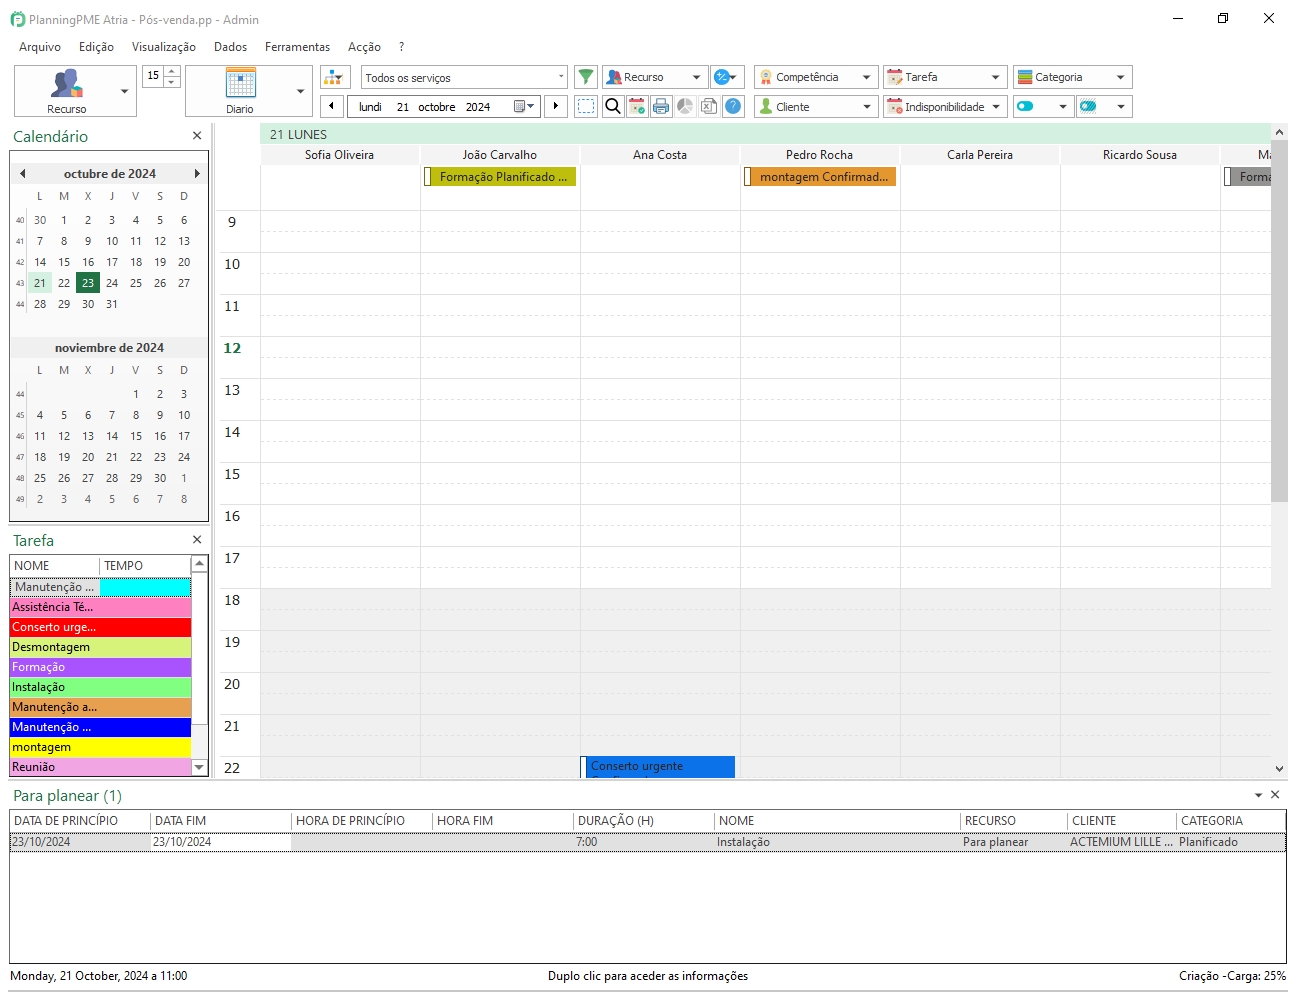Viewport: 1296px width, 992px height.
Task: Select day 15 in noviembre mini calendar
Action: 136,436
